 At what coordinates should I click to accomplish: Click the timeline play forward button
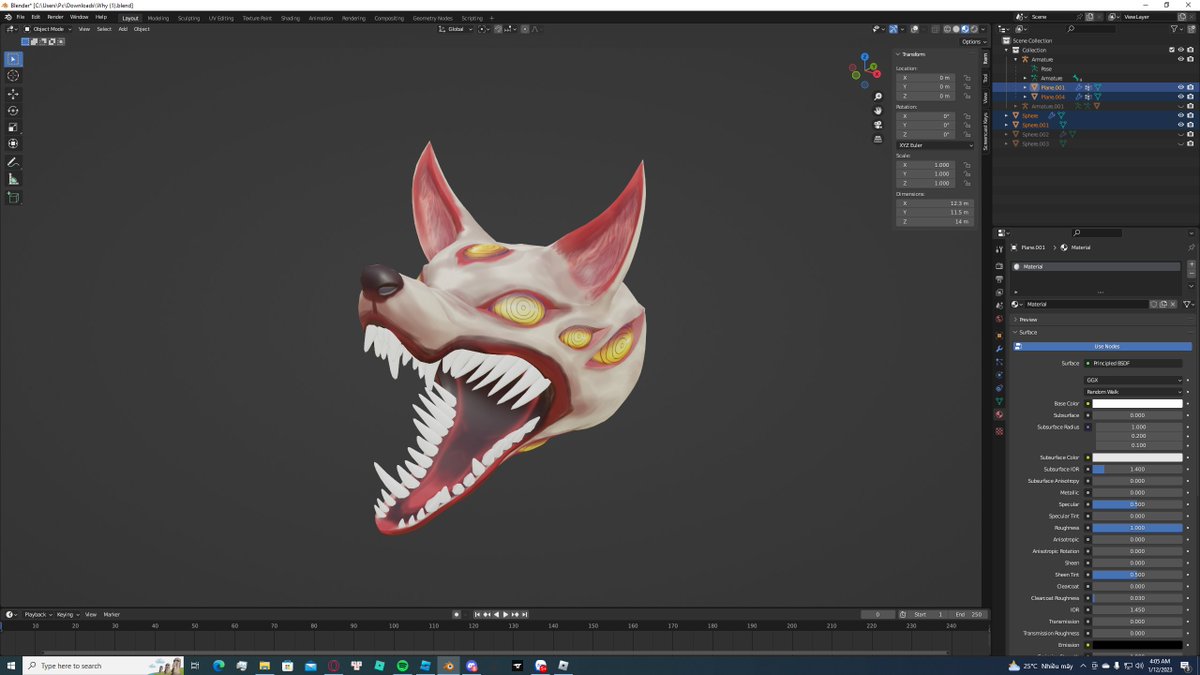[x=505, y=614]
